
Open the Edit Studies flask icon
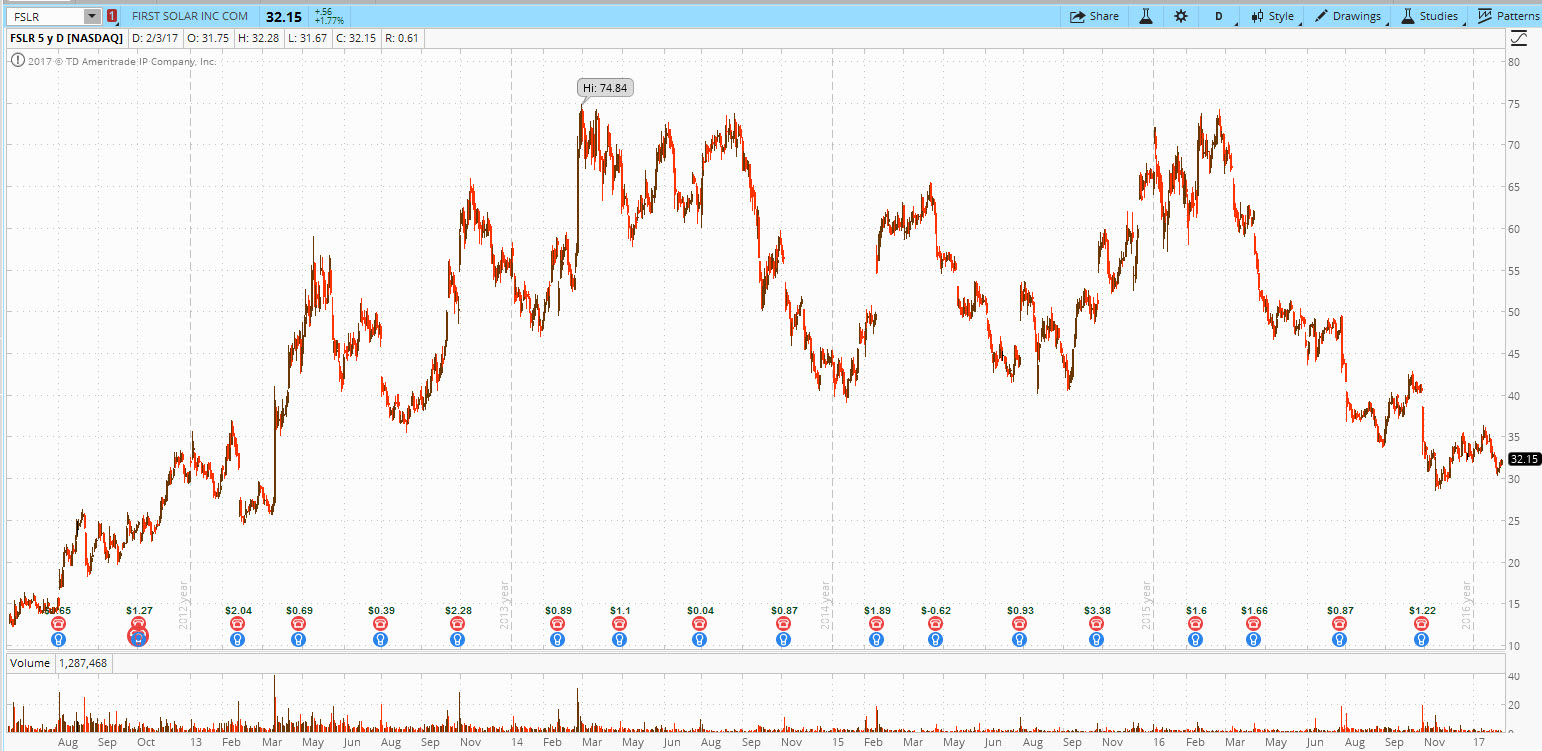tap(1146, 16)
